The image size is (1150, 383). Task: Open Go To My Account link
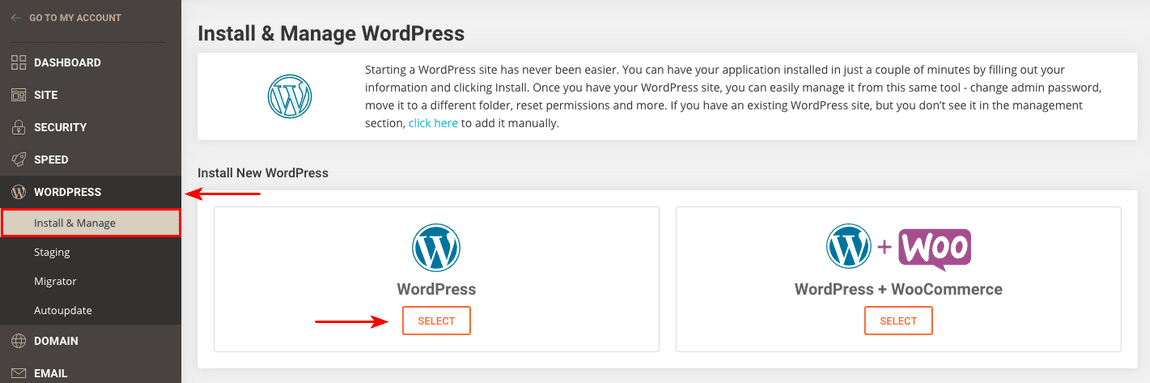click(75, 18)
